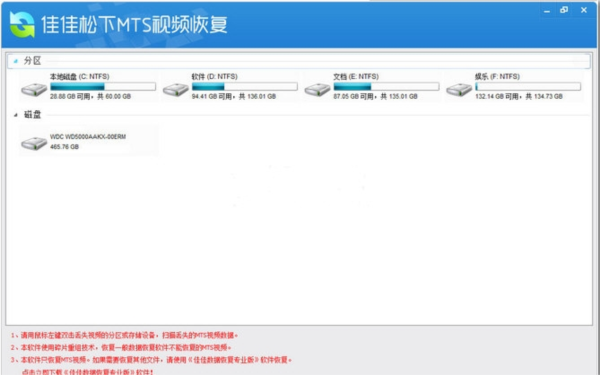
Task: Select the 娱乐 (F: NTFS) drive icon
Action: coord(459,90)
